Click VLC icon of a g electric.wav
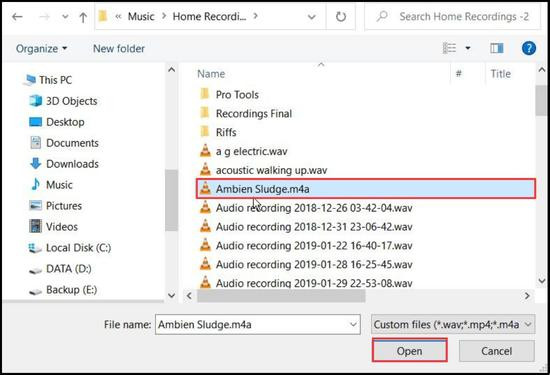 tap(205, 151)
